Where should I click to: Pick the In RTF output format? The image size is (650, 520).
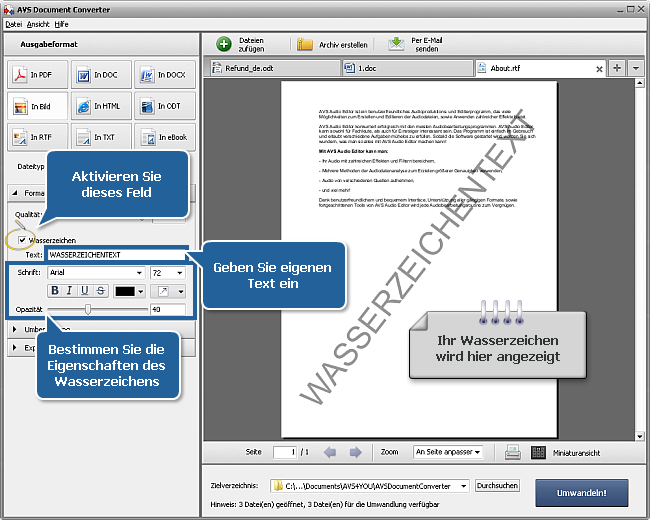[x=37, y=137]
